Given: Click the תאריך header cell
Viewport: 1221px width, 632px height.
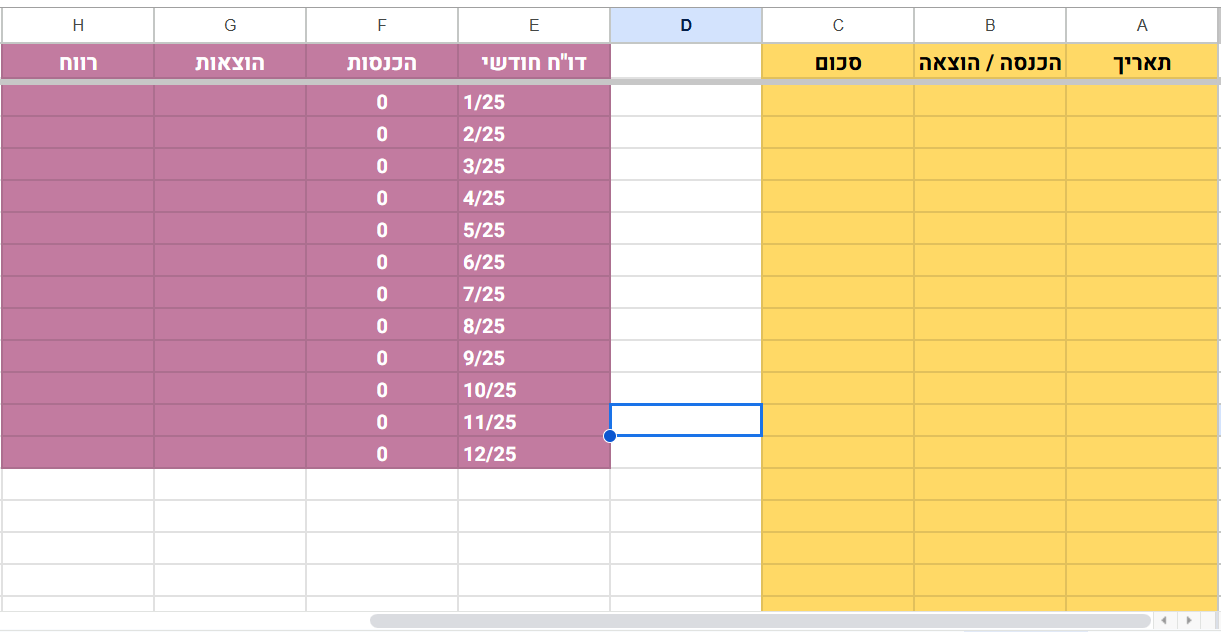Looking at the screenshot, I should pyautogui.click(x=1142, y=63).
